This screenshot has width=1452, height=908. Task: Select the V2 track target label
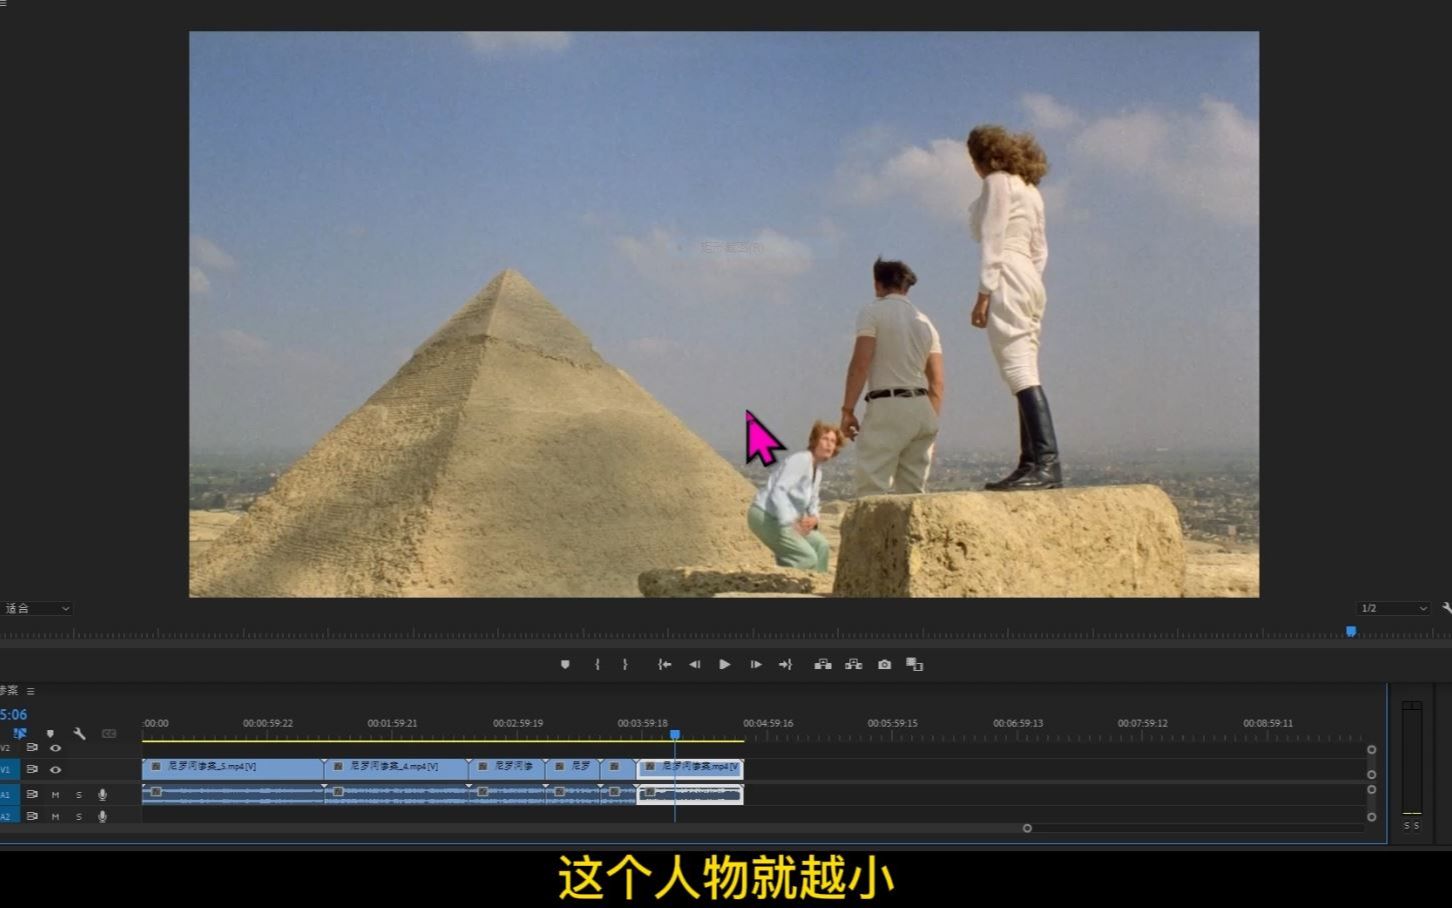point(7,748)
